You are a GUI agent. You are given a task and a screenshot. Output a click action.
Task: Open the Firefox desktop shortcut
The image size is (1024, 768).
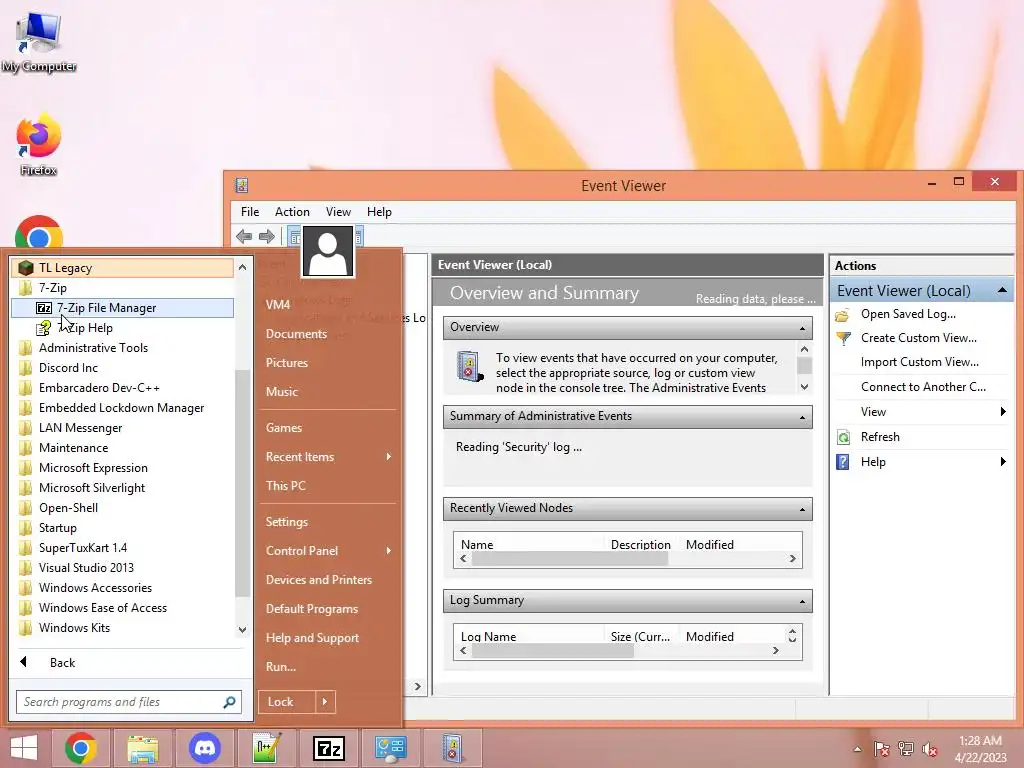click(x=38, y=145)
